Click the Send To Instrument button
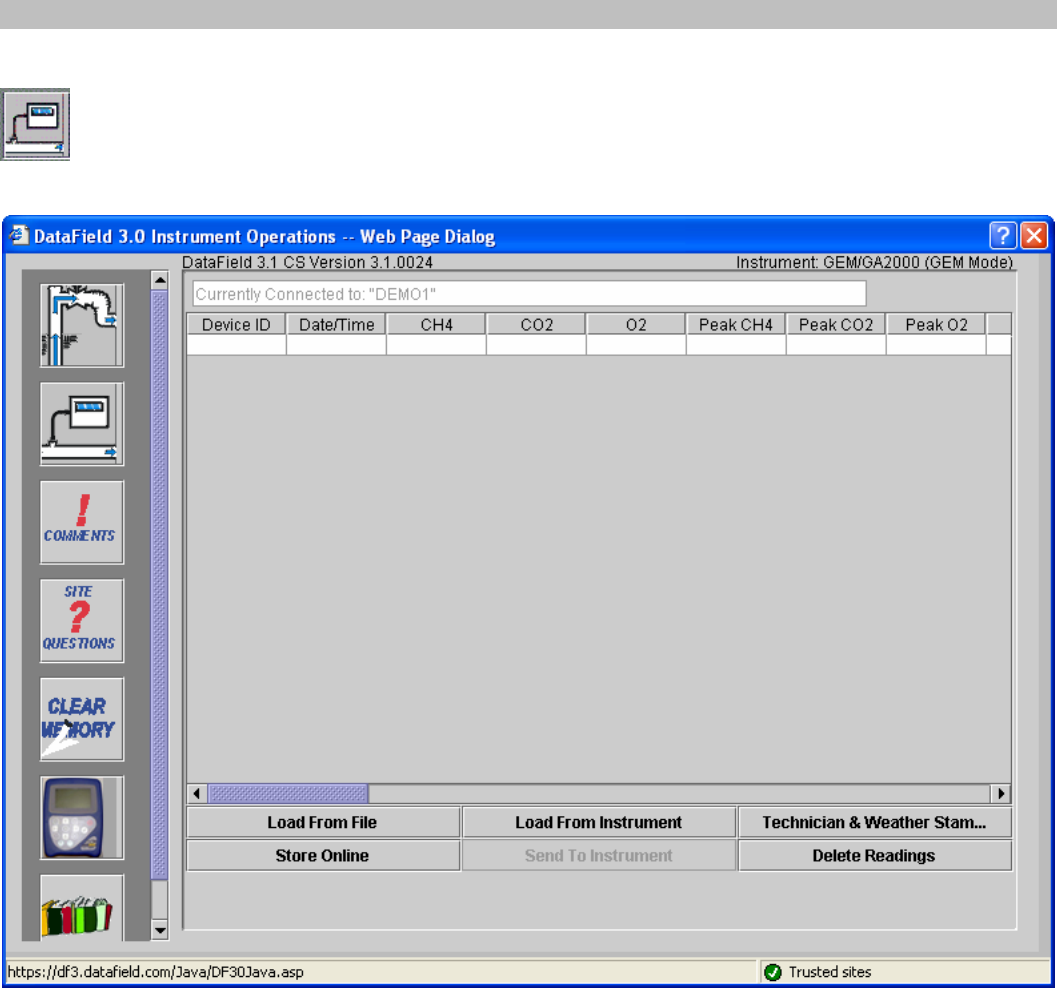 click(x=599, y=855)
